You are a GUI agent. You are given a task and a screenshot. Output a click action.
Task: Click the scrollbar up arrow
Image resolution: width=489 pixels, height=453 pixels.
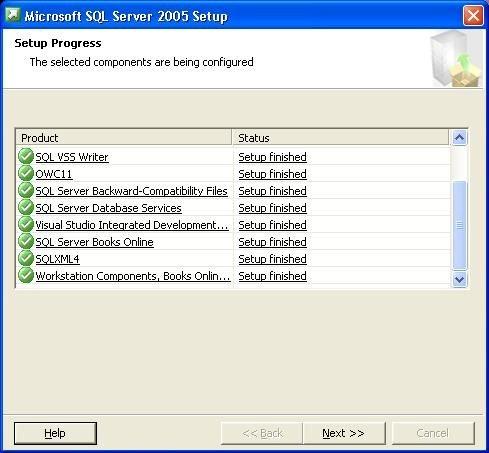pos(459,138)
